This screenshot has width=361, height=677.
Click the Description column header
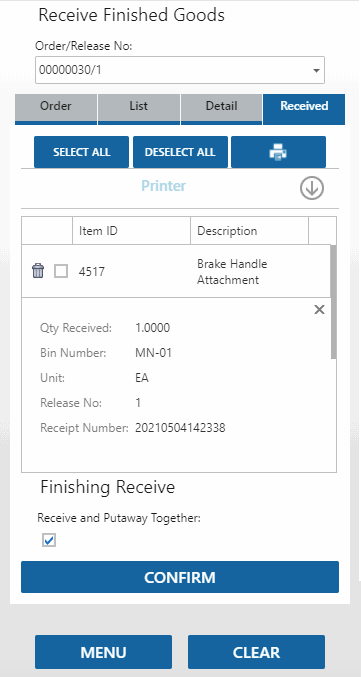coord(249,231)
